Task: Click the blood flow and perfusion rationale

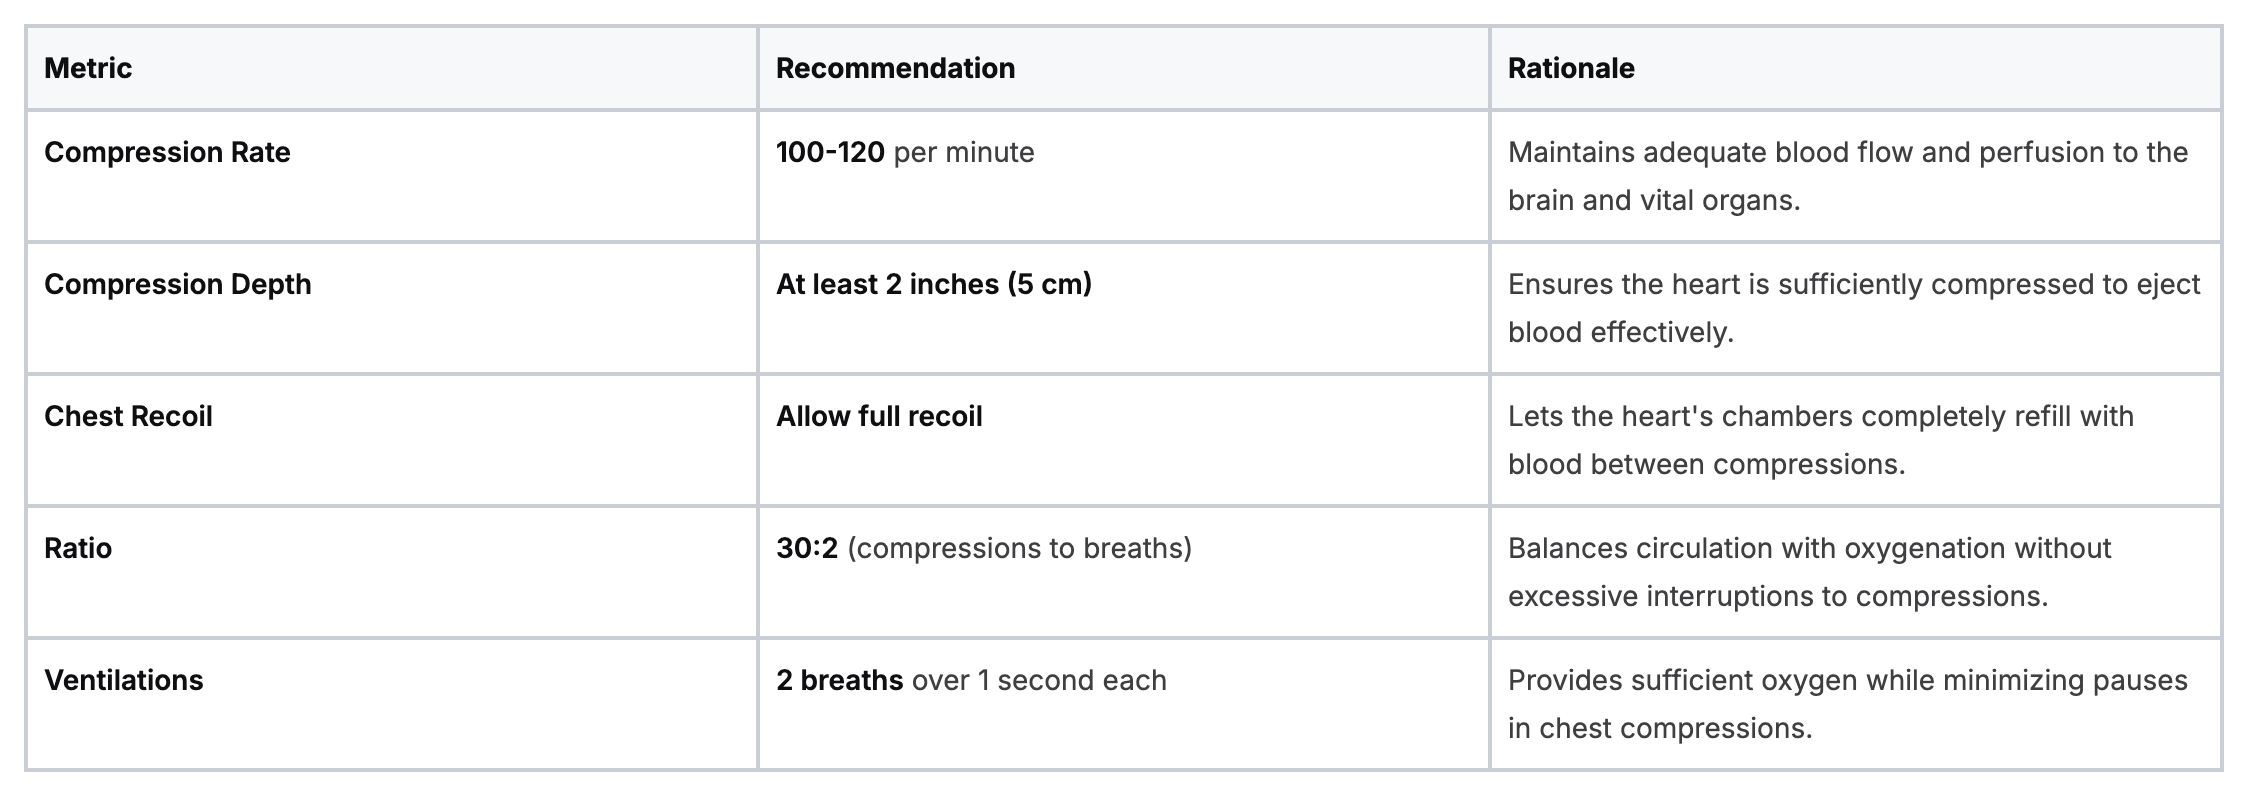Action: point(1847,176)
